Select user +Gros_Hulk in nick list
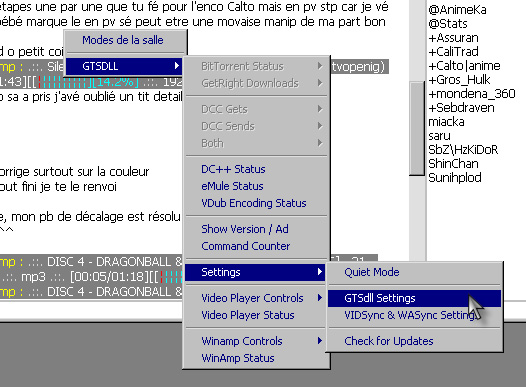 point(459,80)
